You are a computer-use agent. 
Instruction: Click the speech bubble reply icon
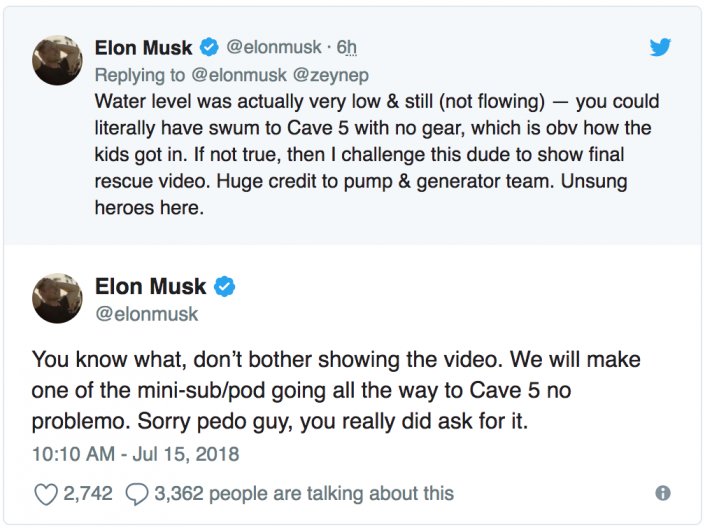[139, 492]
